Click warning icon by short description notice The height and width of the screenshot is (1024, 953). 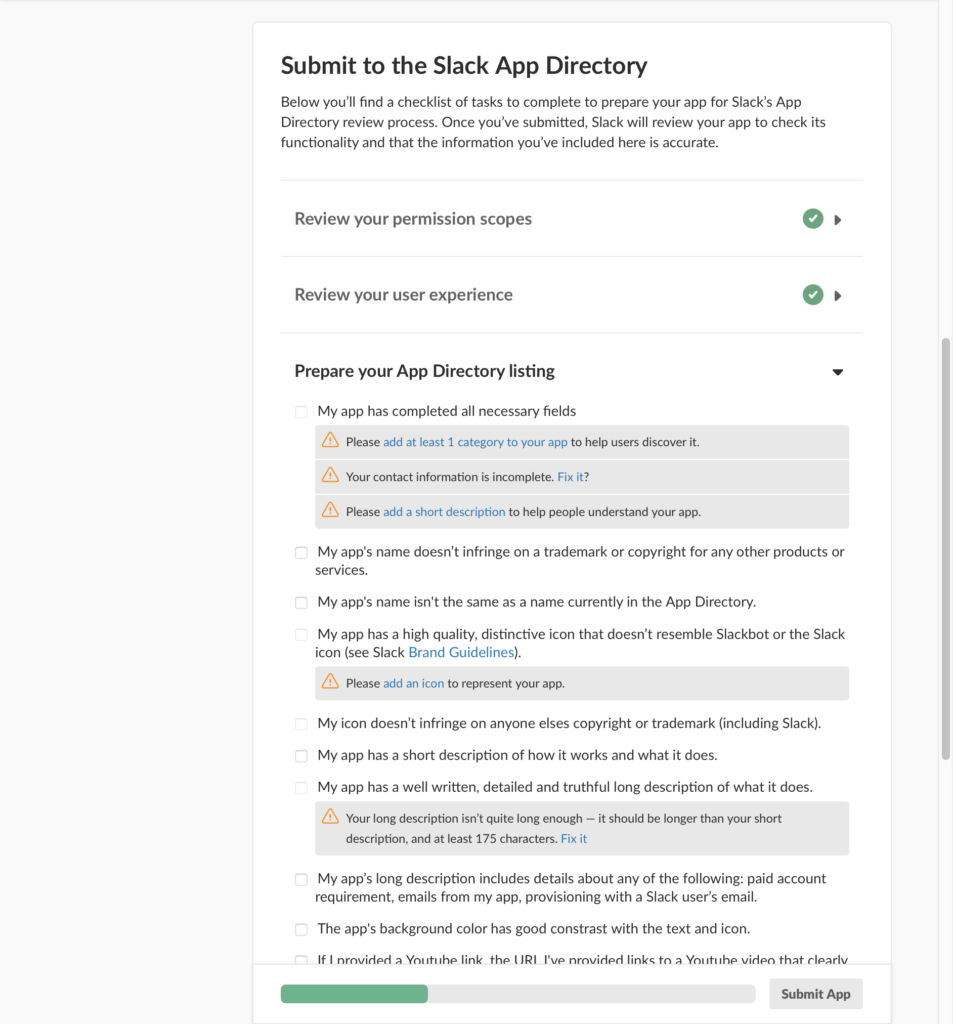(x=331, y=510)
